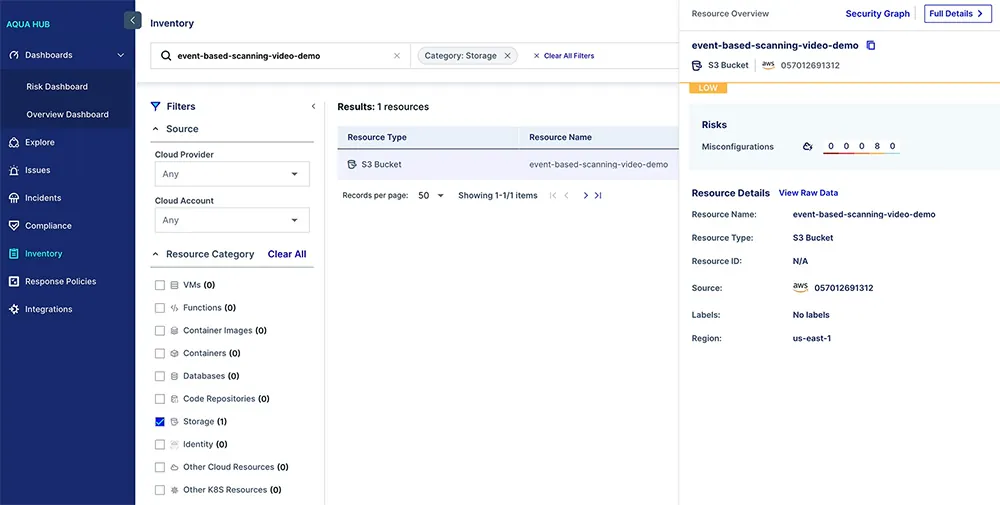Screen dimensions: 1000x505
Task: Click the Full Details button
Action: (x=958, y=13)
